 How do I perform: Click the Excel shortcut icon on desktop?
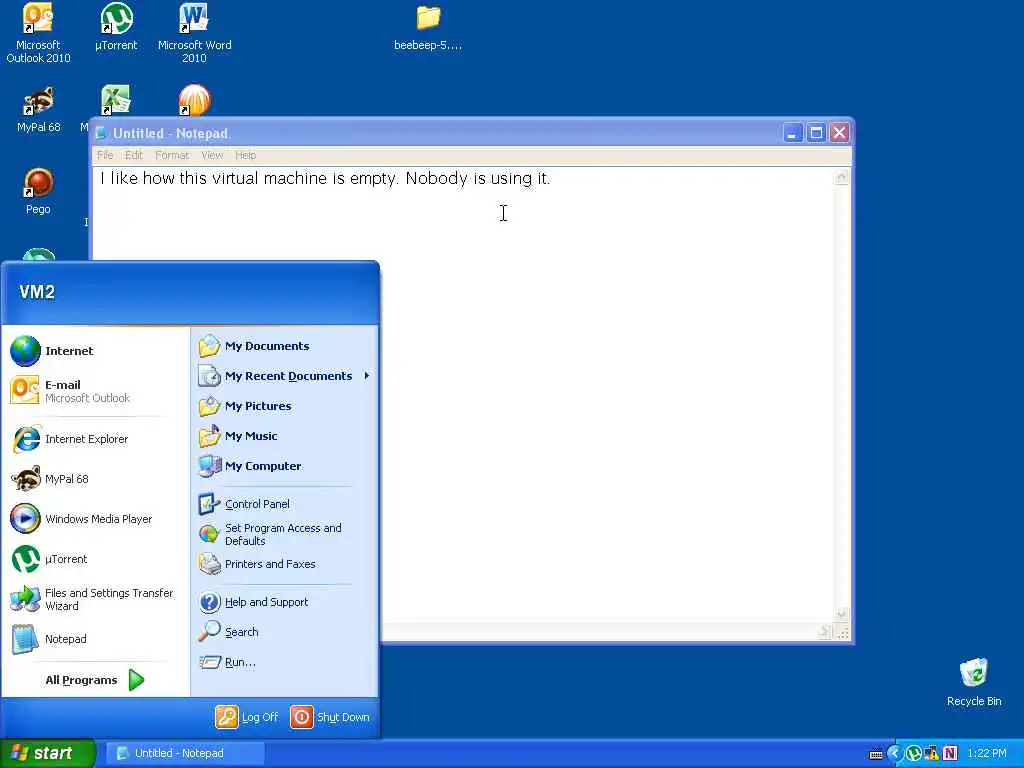116,100
